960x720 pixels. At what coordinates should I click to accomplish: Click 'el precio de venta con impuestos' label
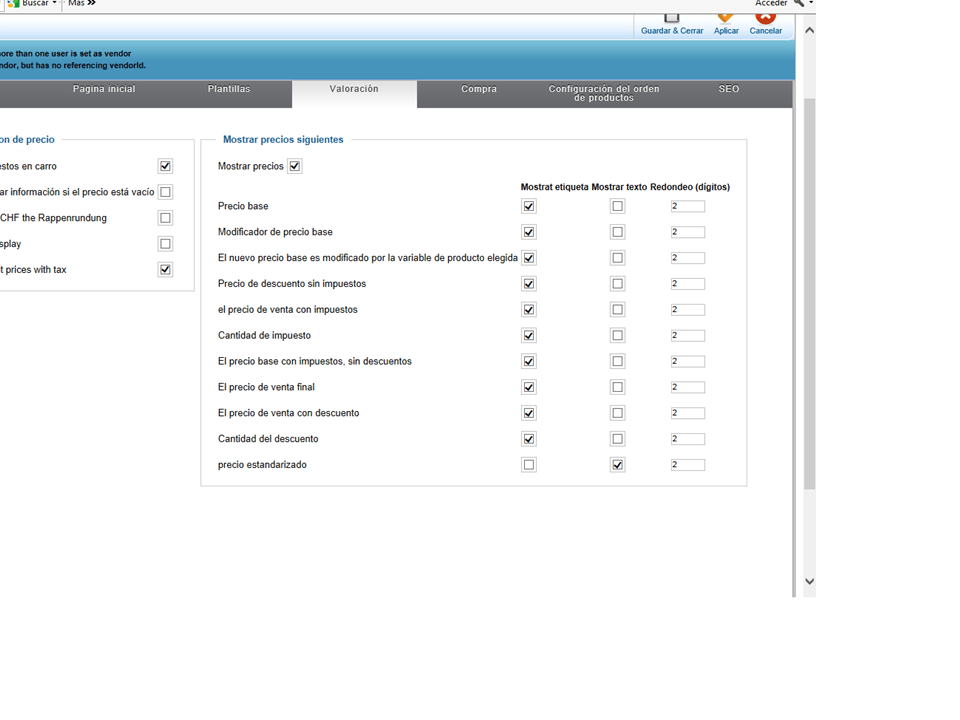click(288, 310)
